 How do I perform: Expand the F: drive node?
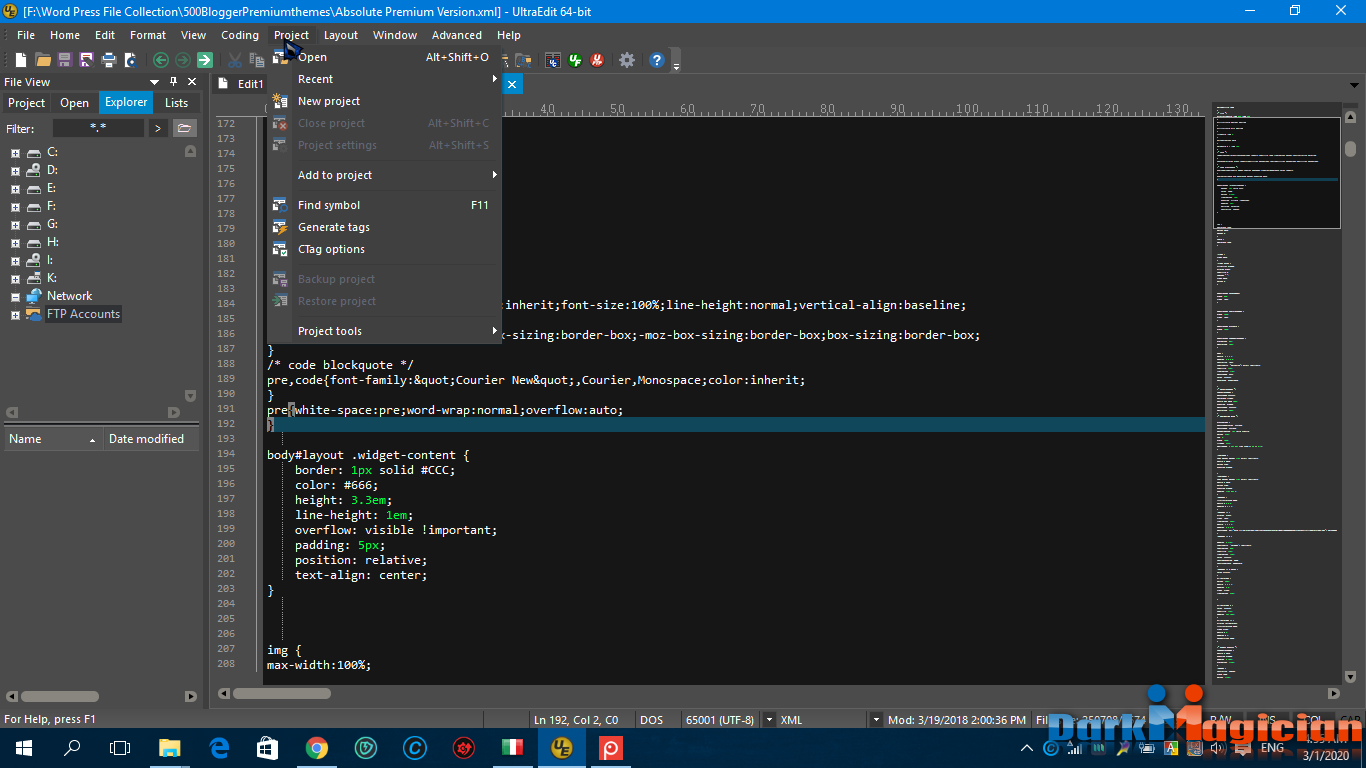tap(15, 206)
